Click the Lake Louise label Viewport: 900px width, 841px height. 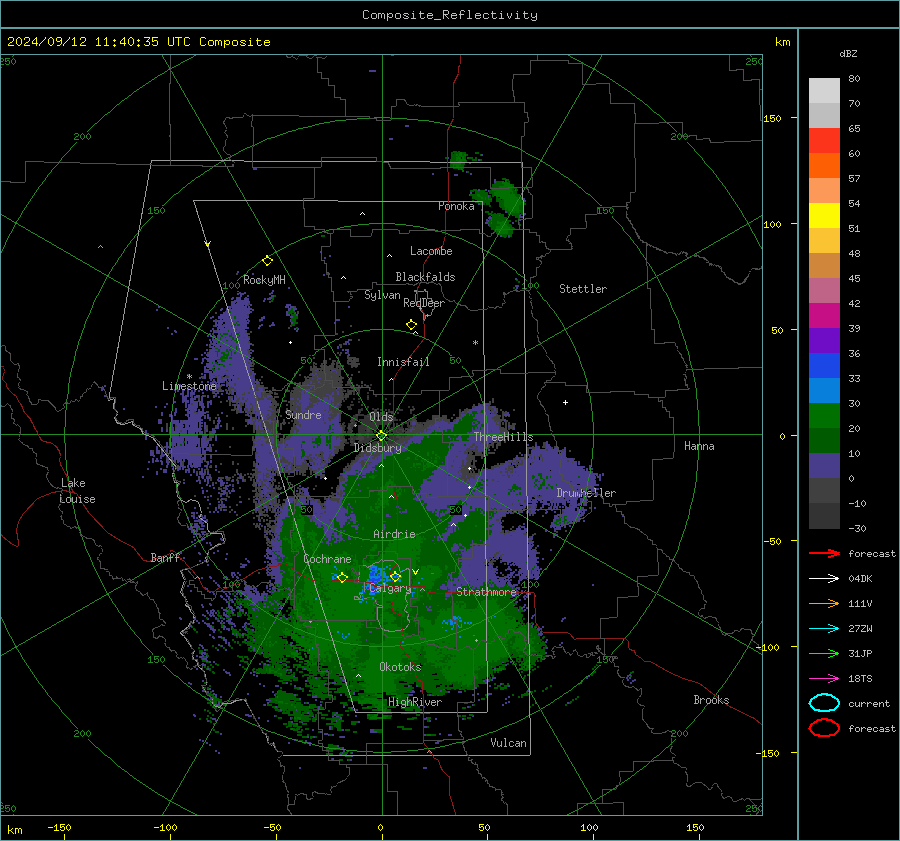(78, 491)
